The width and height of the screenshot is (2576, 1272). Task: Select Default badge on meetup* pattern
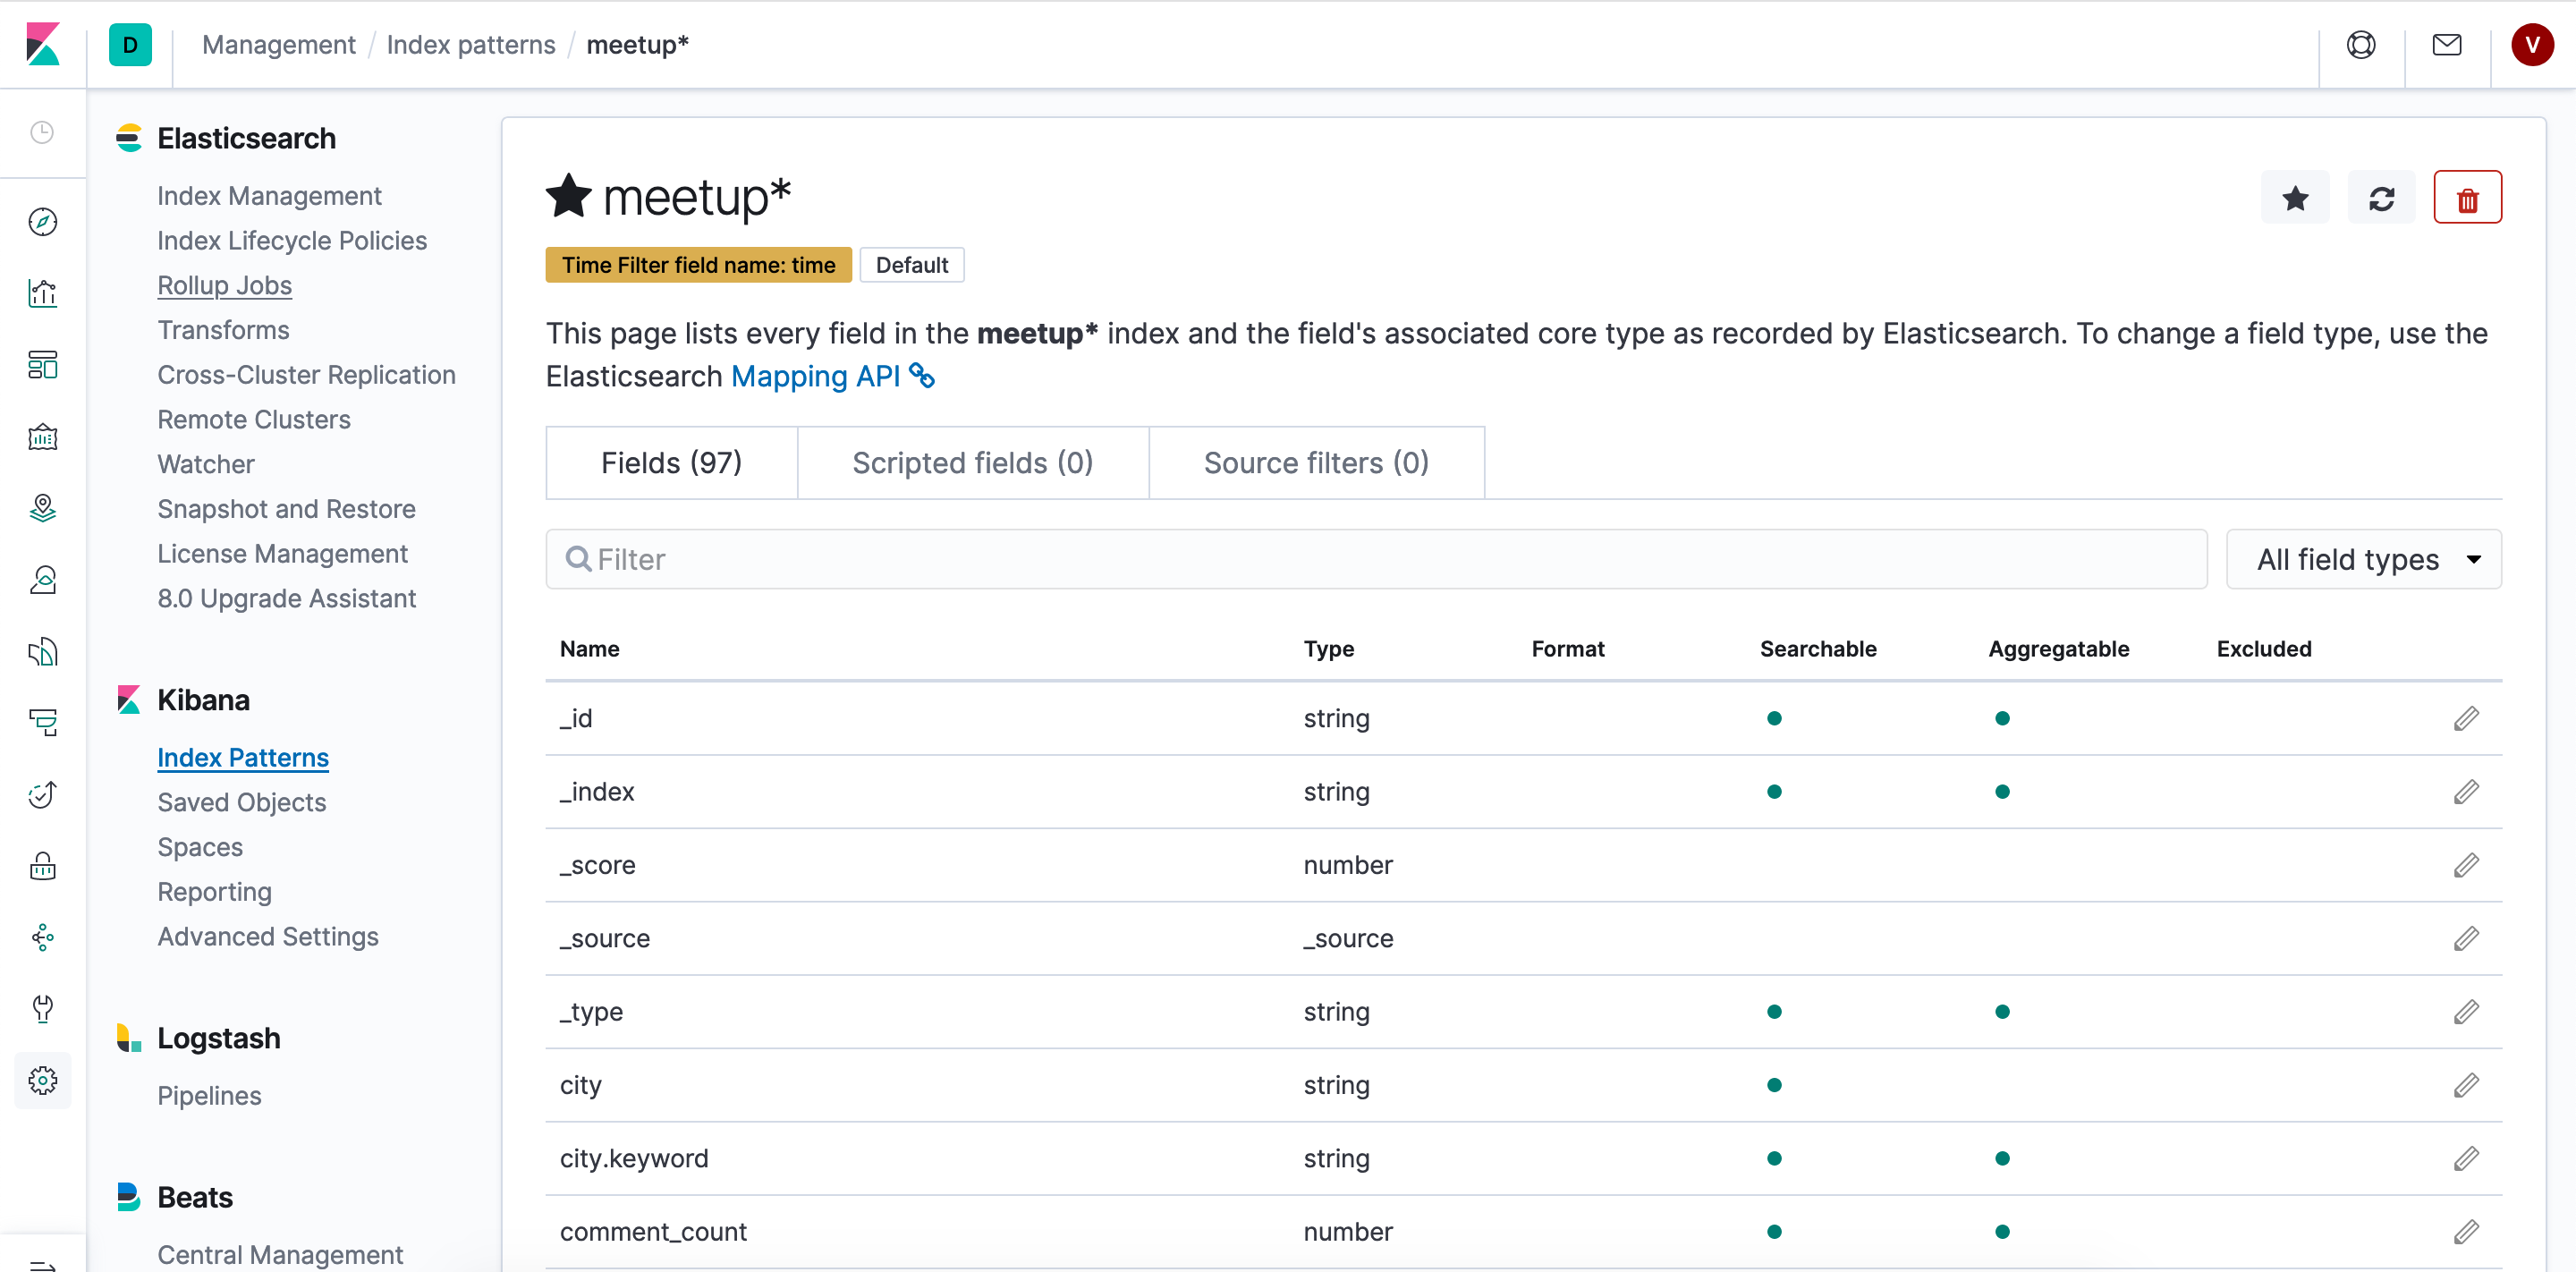909,263
